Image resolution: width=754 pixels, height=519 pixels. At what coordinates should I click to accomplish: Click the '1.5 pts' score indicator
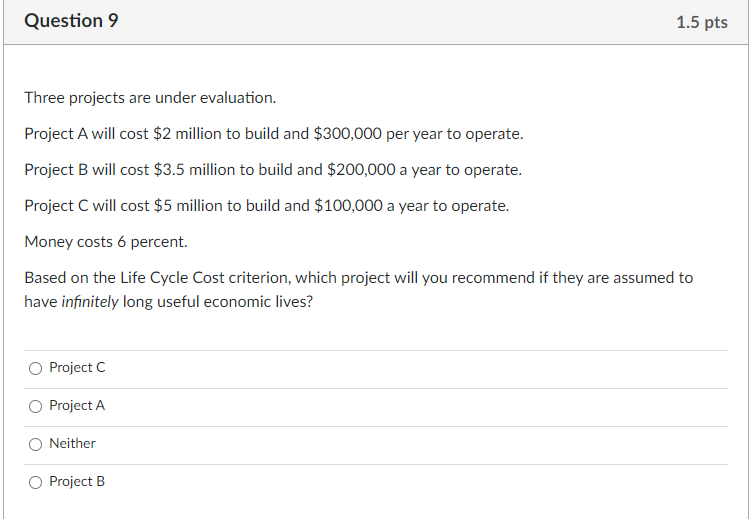pos(701,22)
